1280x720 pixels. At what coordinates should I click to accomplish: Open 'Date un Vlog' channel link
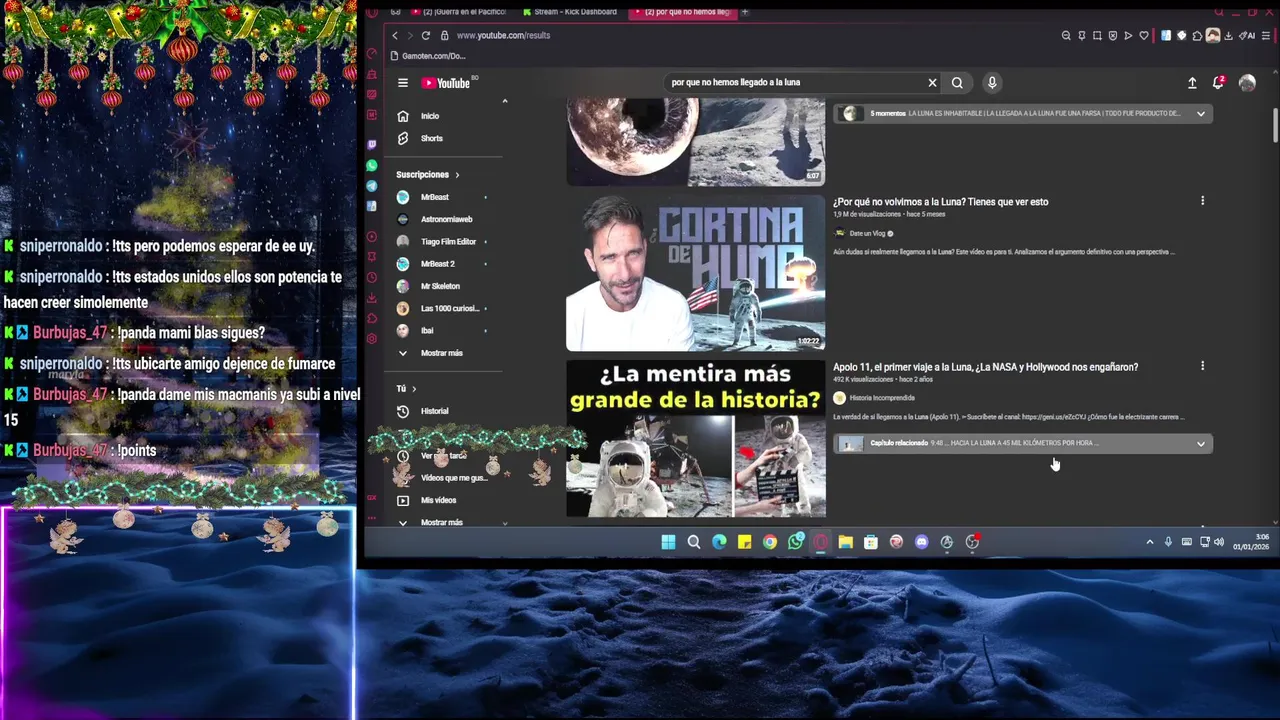tap(867, 234)
